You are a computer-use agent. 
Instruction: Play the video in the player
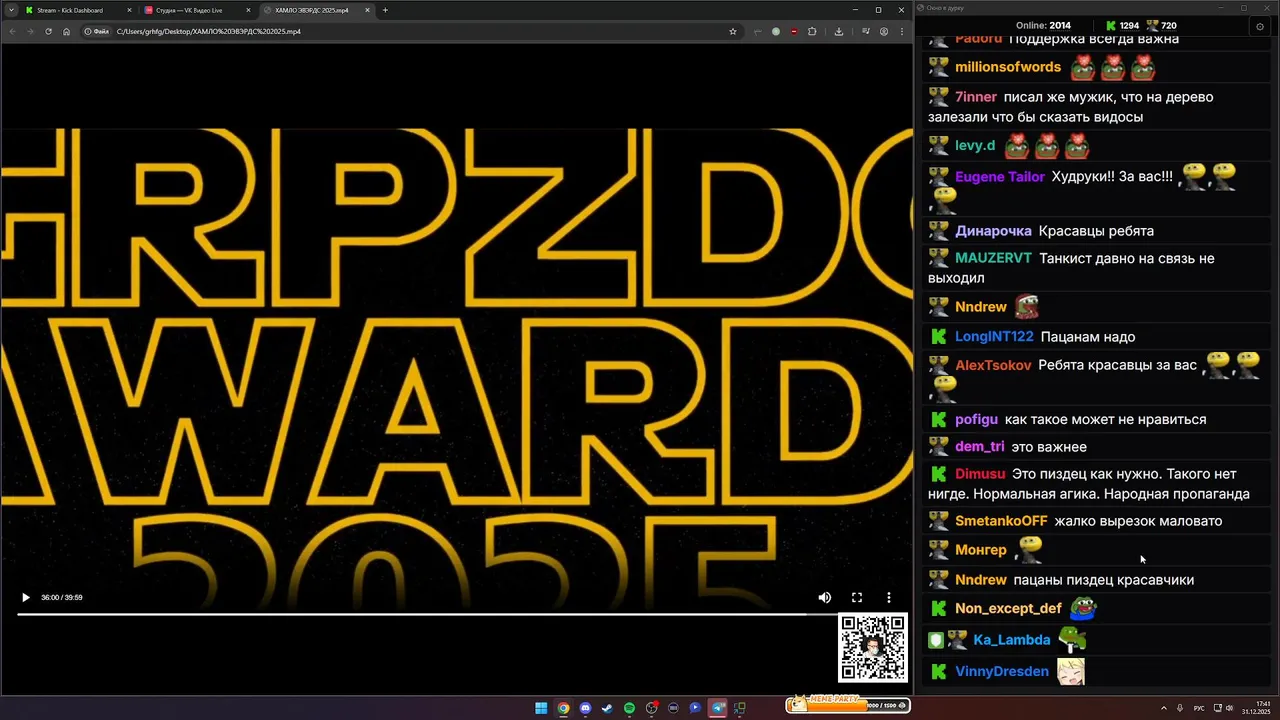(25, 597)
